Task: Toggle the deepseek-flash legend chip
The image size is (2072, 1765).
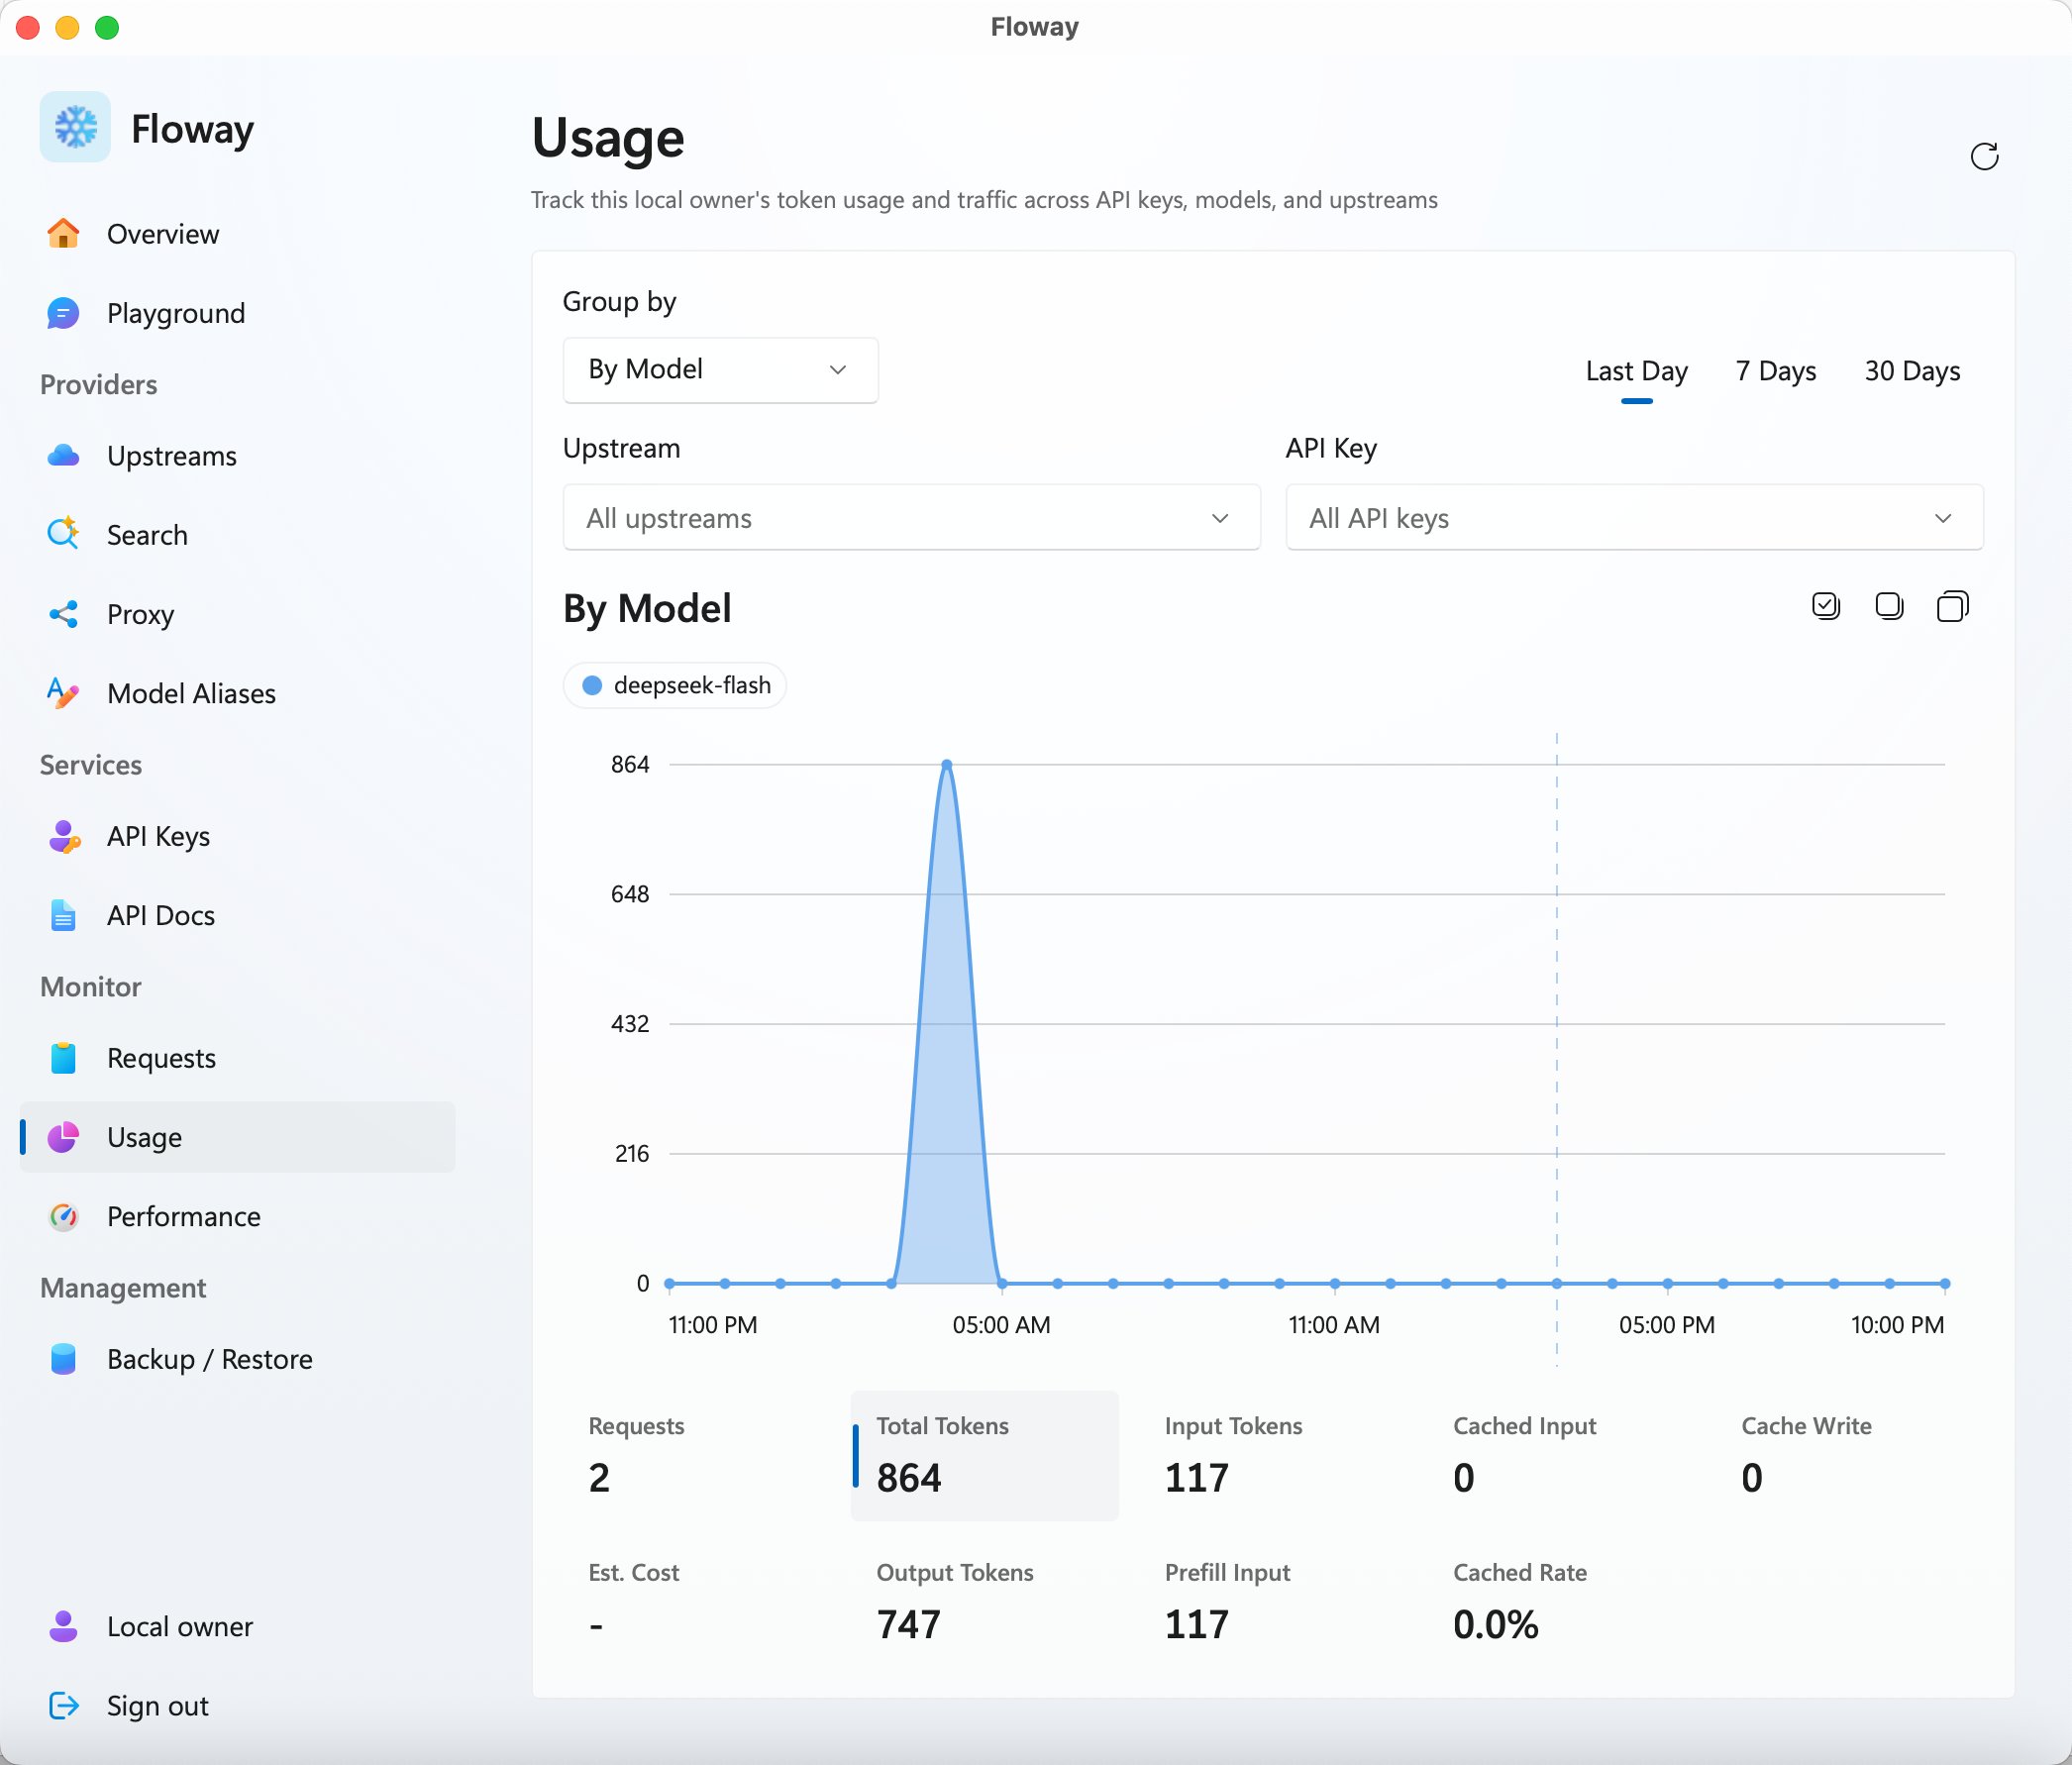Action: pos(675,685)
